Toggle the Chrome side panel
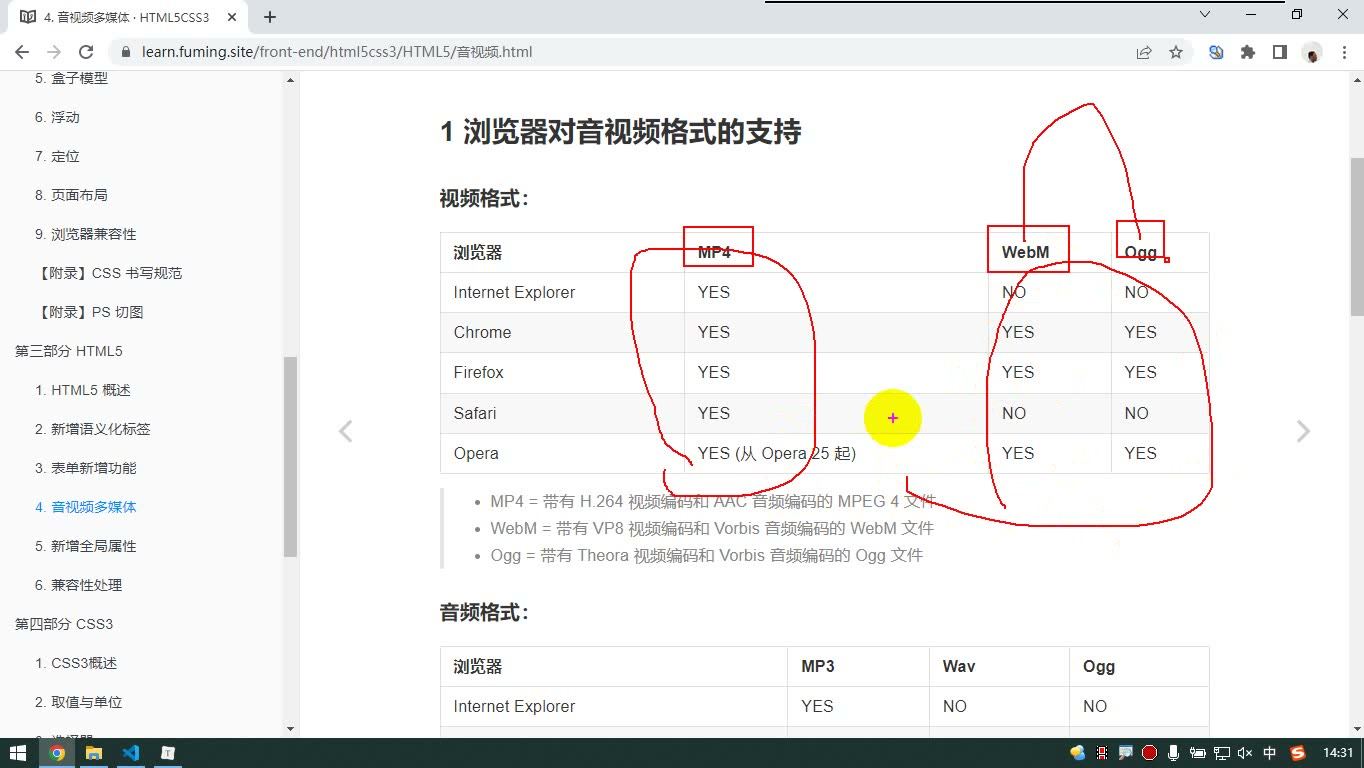Screen dimensions: 1364x768 click(1280, 52)
